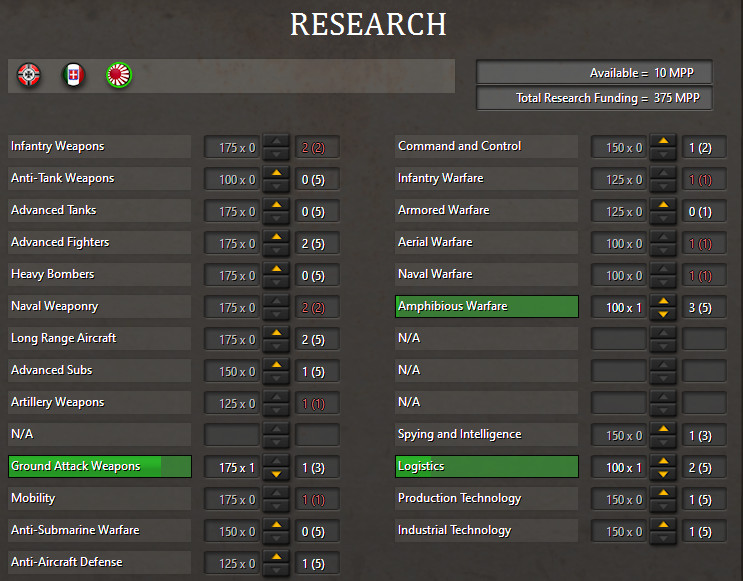Click Infantry Weapons level value 2 (2)
The width and height of the screenshot is (743, 581).
click(x=317, y=147)
